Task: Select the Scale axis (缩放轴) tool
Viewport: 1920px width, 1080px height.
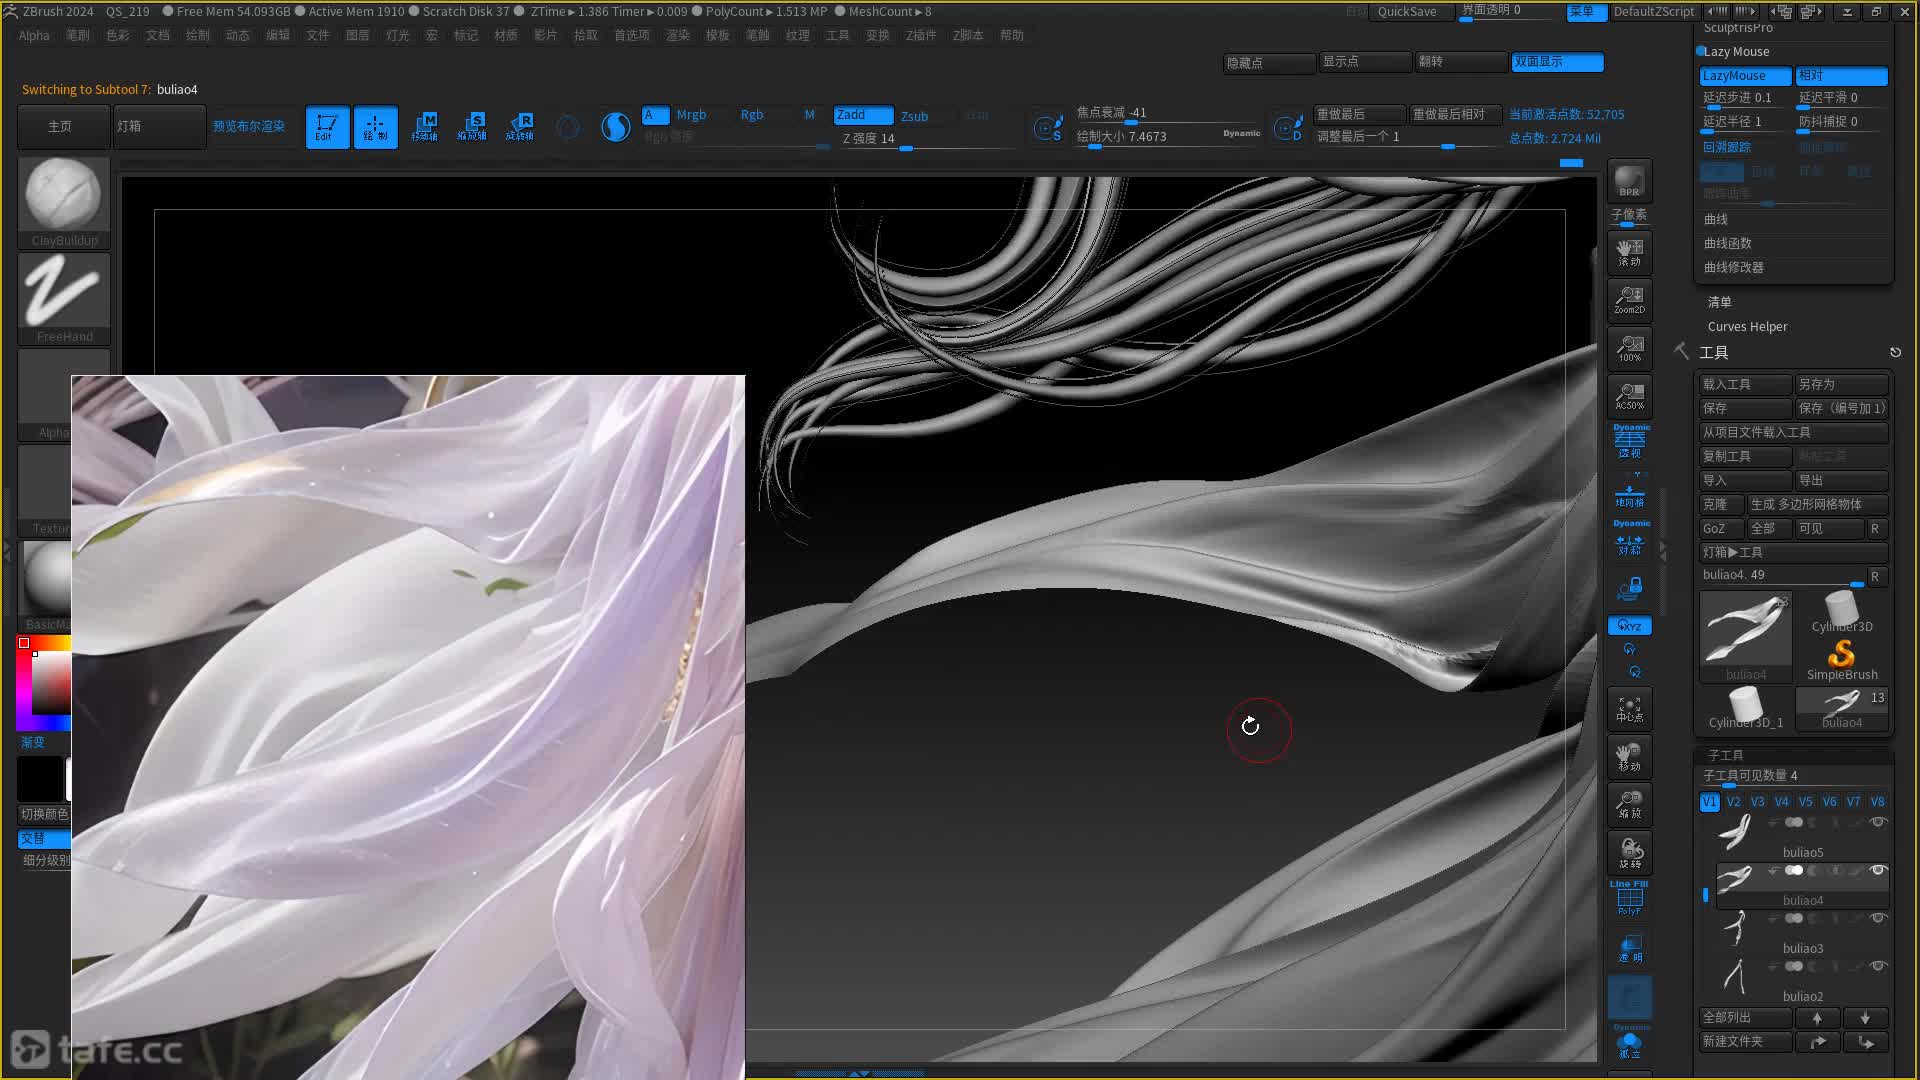Action: pos(472,127)
